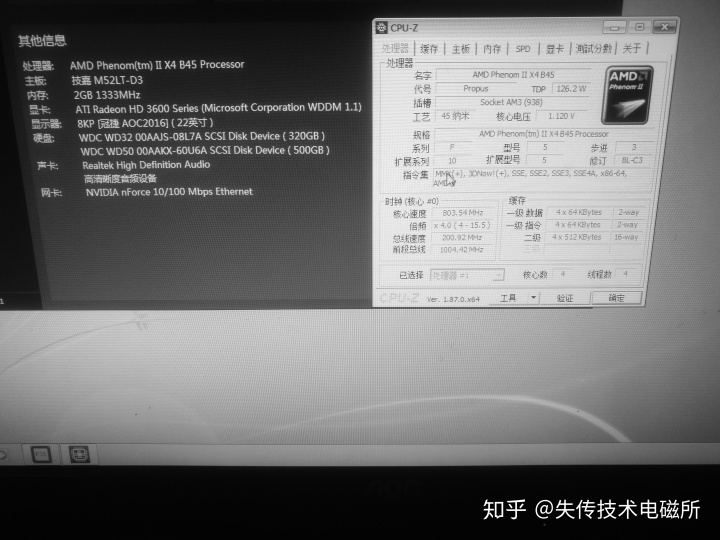Click the maximize button of CPU-Z
The width and height of the screenshot is (720, 540).
pyautogui.click(x=639, y=27)
